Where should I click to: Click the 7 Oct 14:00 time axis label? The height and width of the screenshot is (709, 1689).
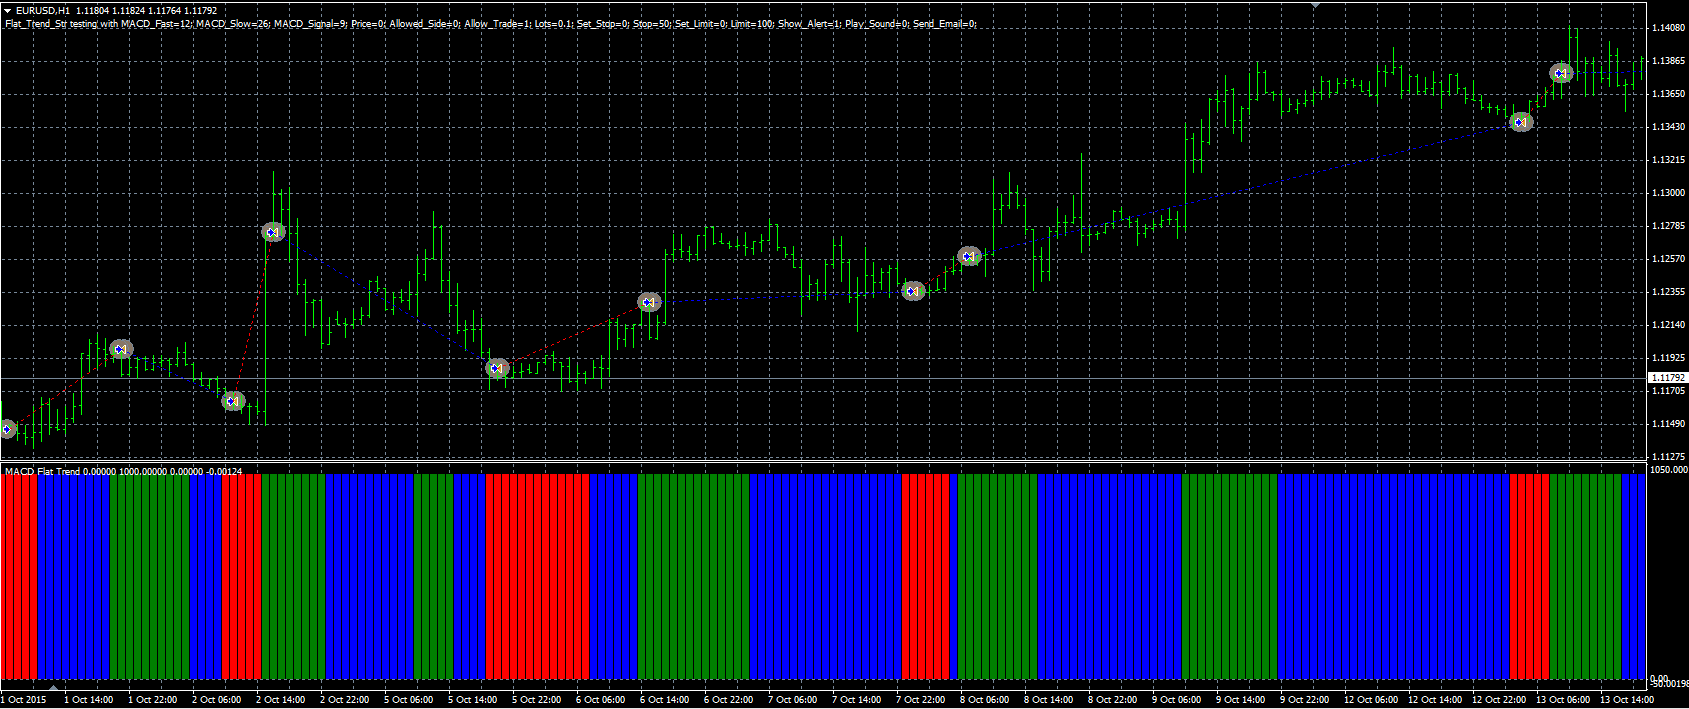pos(857,700)
